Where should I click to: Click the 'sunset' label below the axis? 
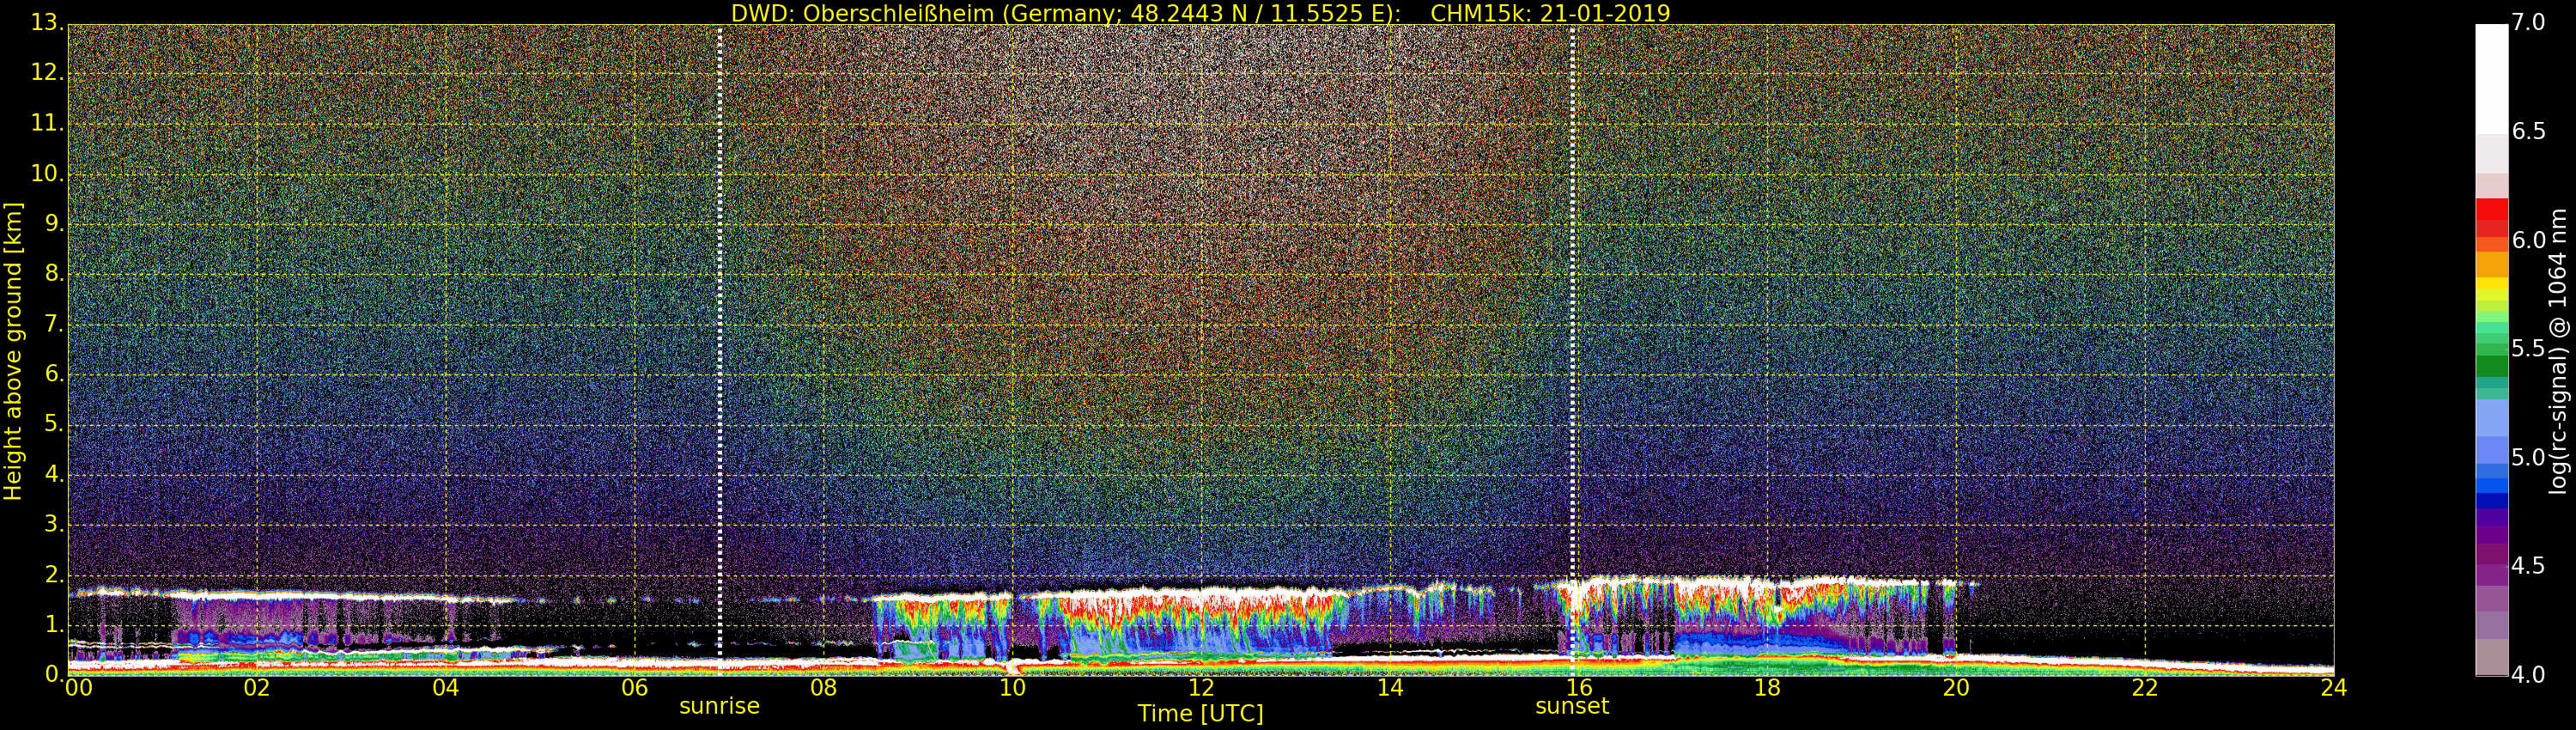(x=1572, y=706)
